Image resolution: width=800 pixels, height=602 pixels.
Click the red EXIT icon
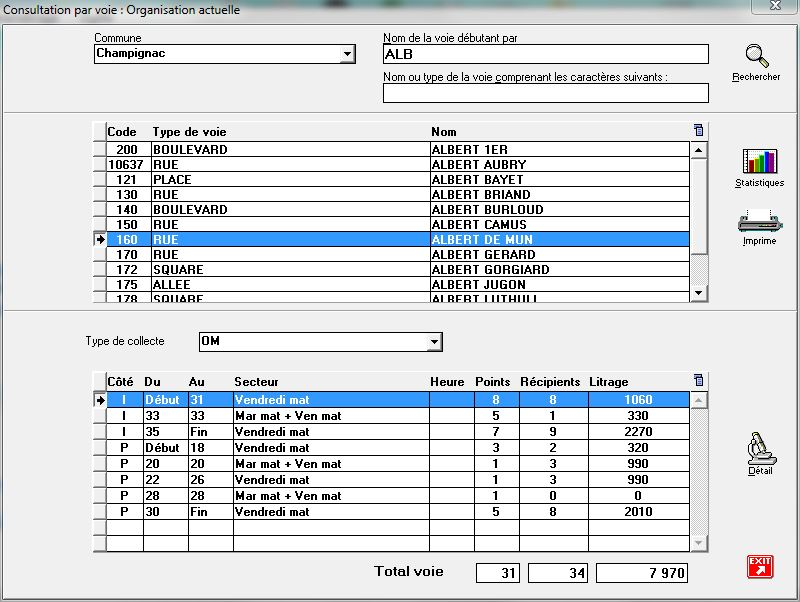coord(760,567)
